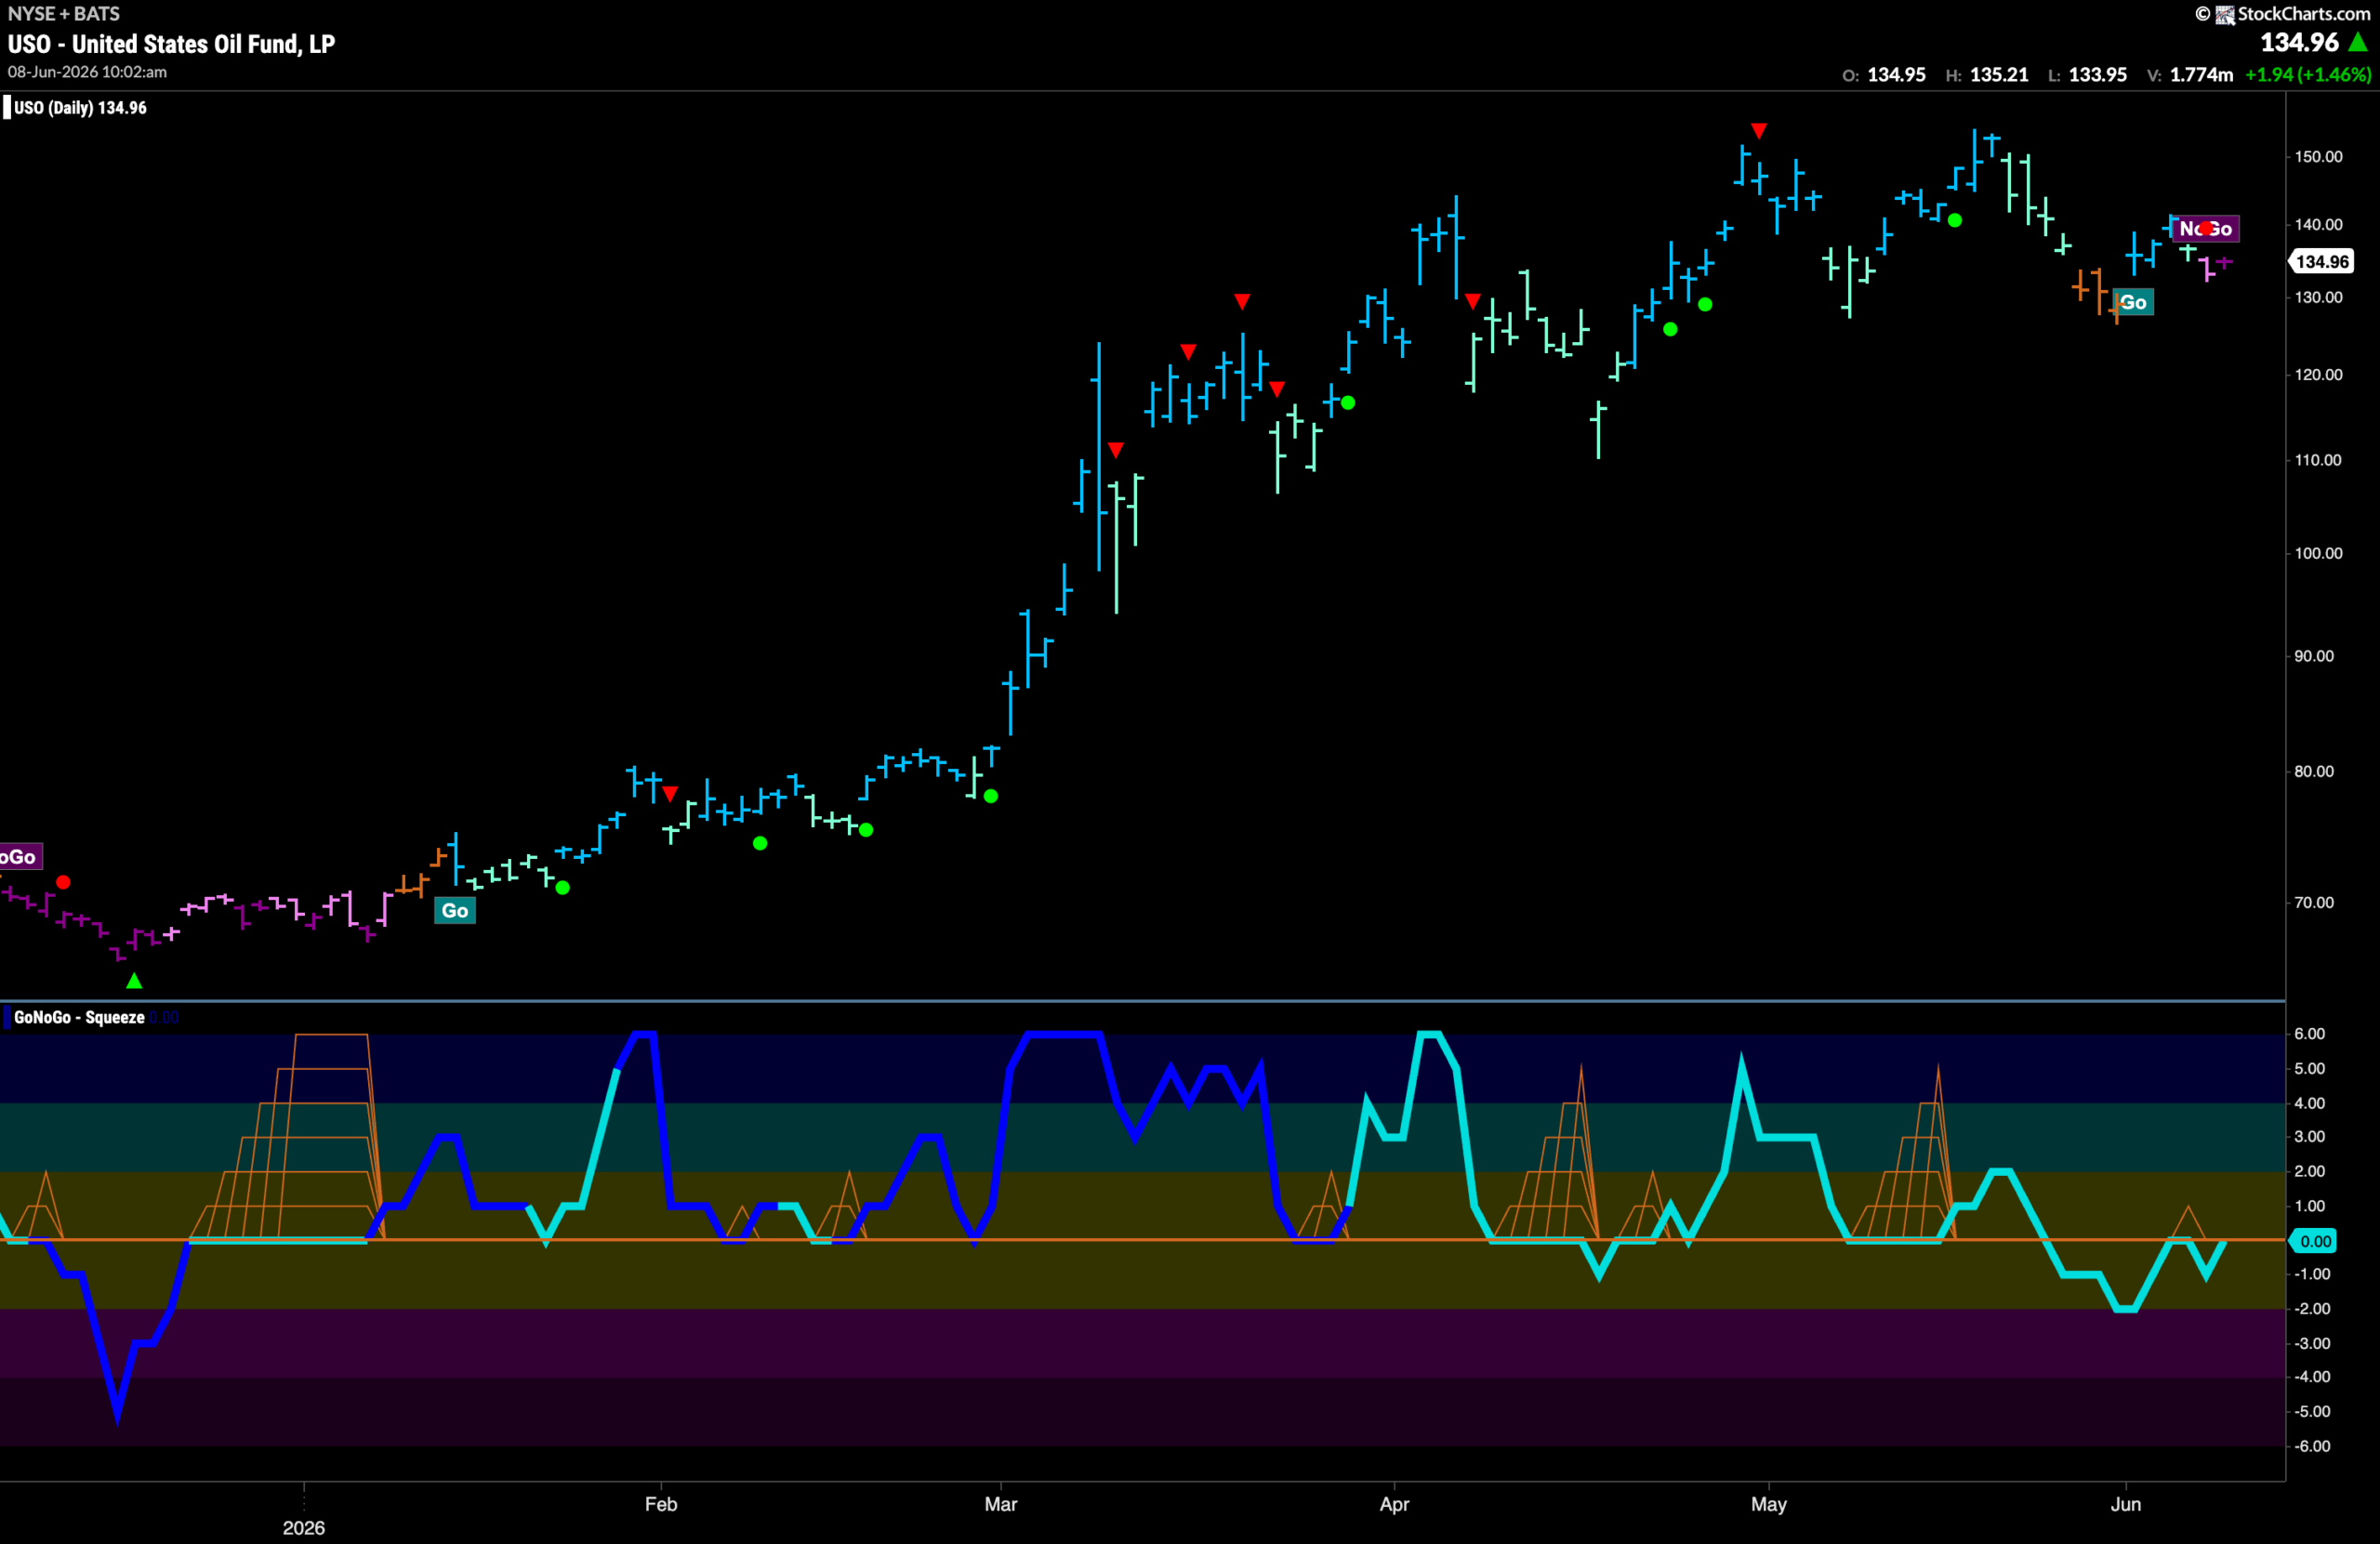Select the red triangle marker at the late-April high
This screenshot has width=2380, height=1544.
[1759, 131]
